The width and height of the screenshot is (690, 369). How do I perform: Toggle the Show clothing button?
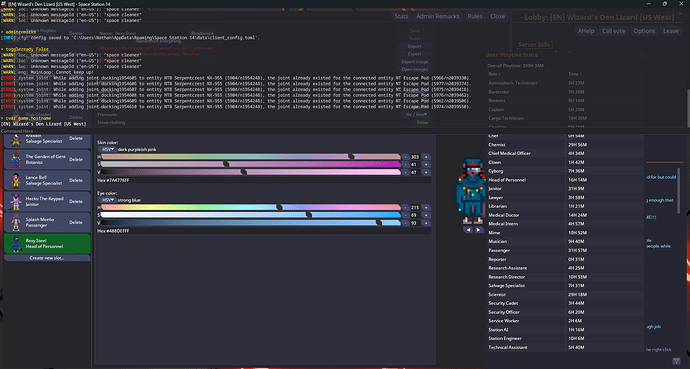[x=422, y=122]
